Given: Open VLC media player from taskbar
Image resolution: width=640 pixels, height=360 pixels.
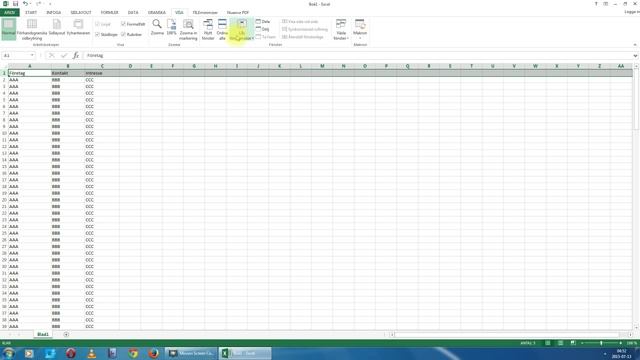Looking at the screenshot, I should point(91,353).
